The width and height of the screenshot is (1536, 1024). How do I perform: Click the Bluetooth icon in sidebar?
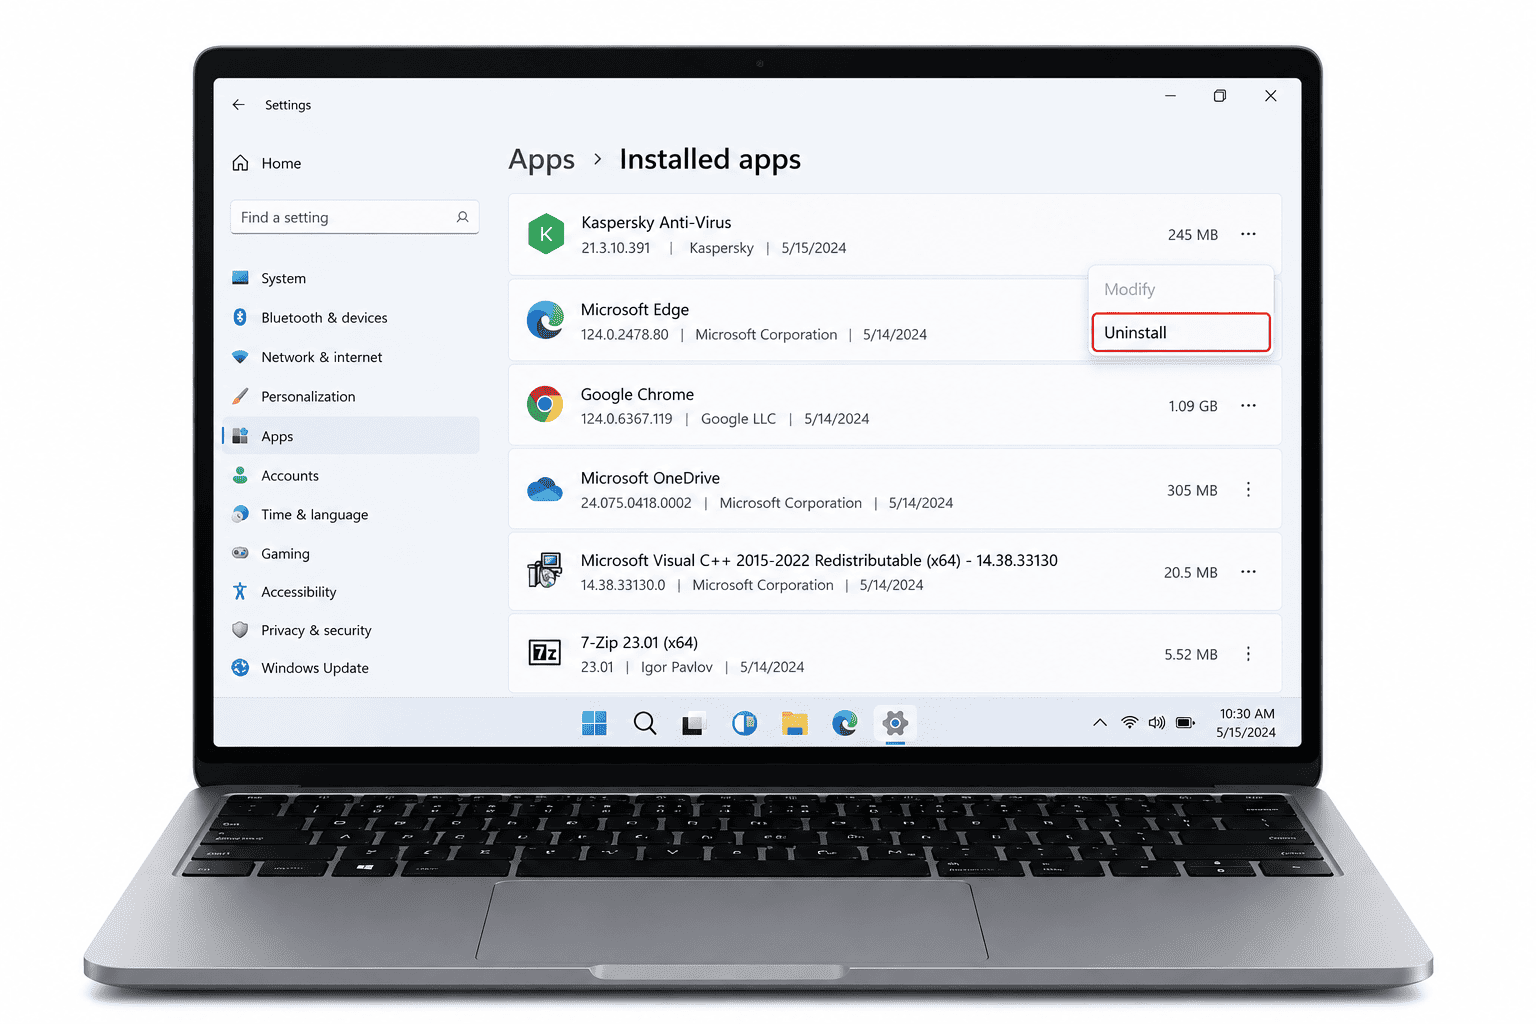coord(240,317)
